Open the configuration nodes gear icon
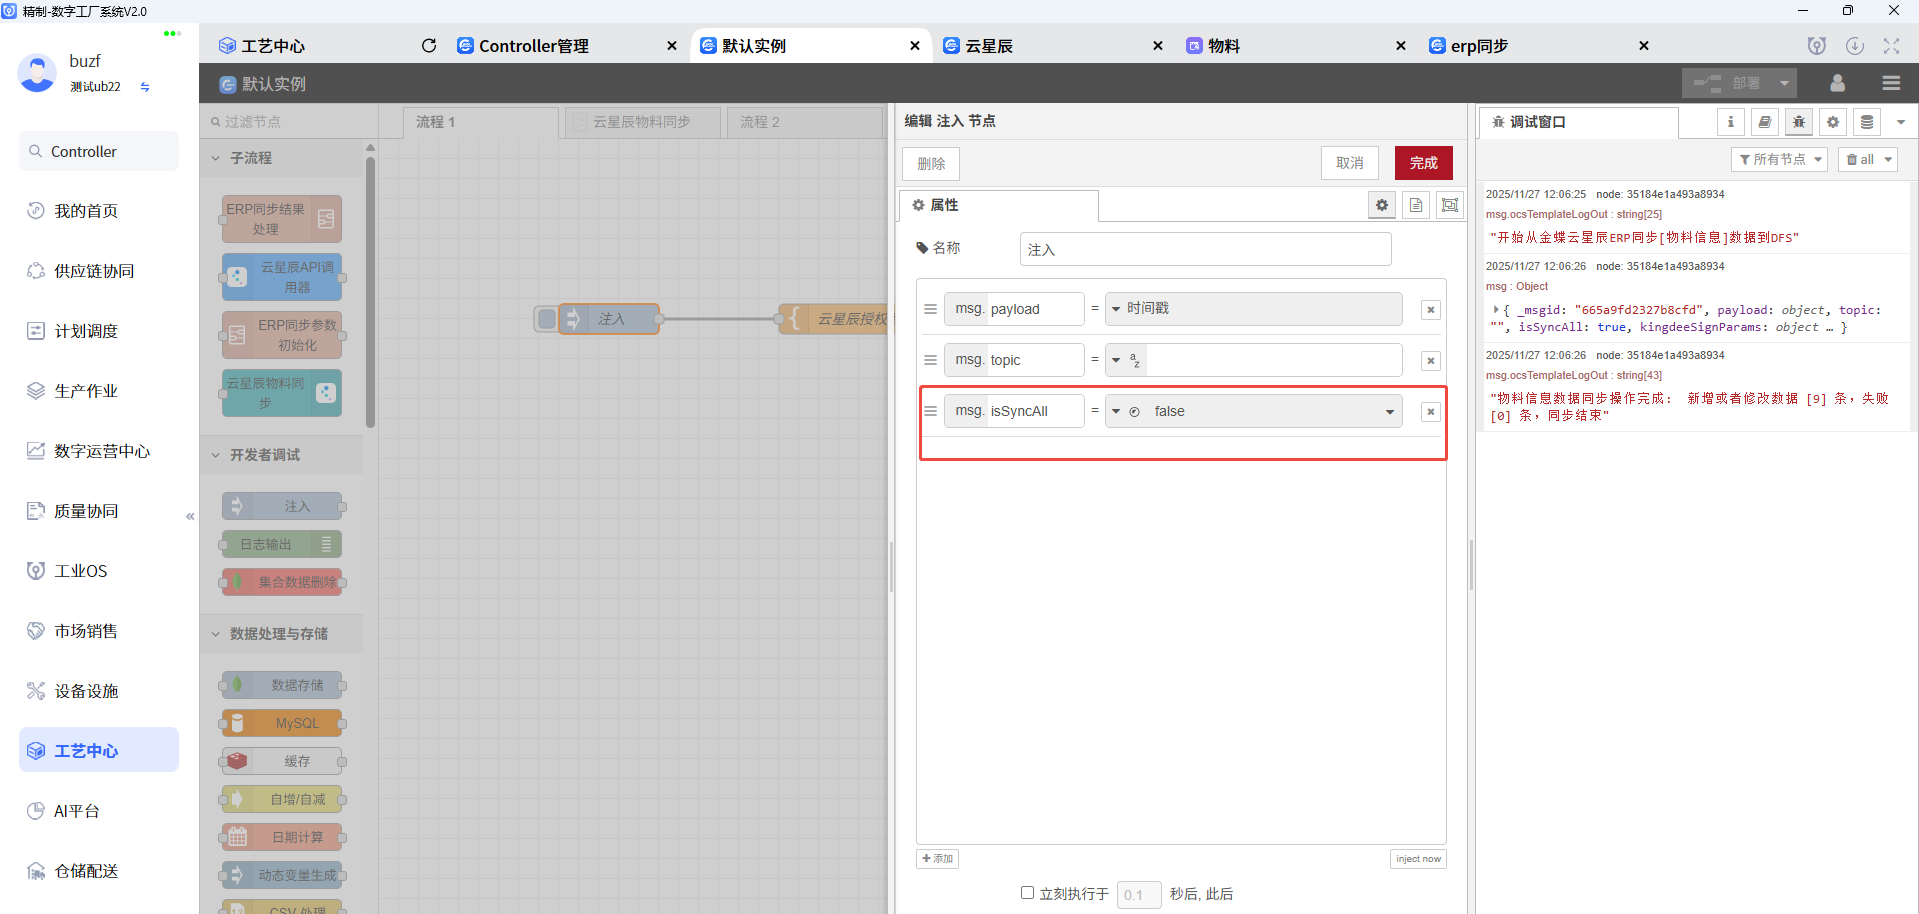This screenshot has height=914, width=1919. (x=1833, y=122)
